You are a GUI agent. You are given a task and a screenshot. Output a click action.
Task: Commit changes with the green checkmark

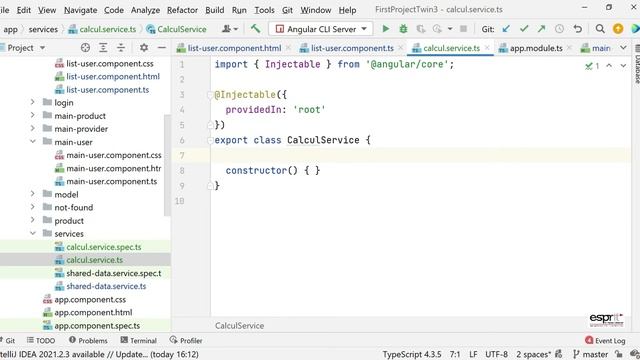tap(524, 29)
